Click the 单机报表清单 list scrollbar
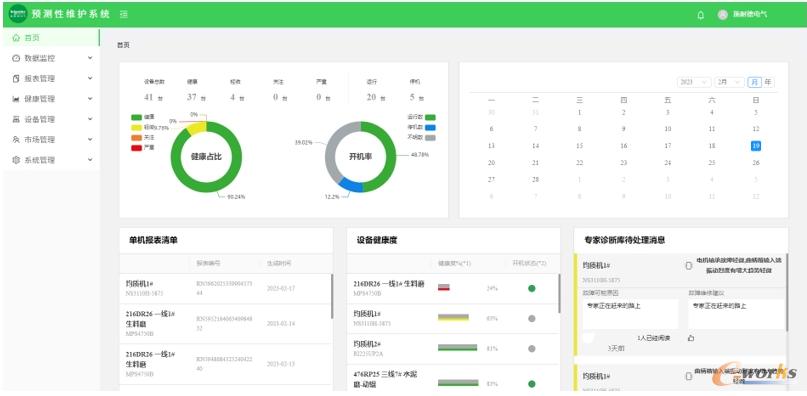Image resolution: width=807 pixels, height=396 pixels. (x=332, y=297)
